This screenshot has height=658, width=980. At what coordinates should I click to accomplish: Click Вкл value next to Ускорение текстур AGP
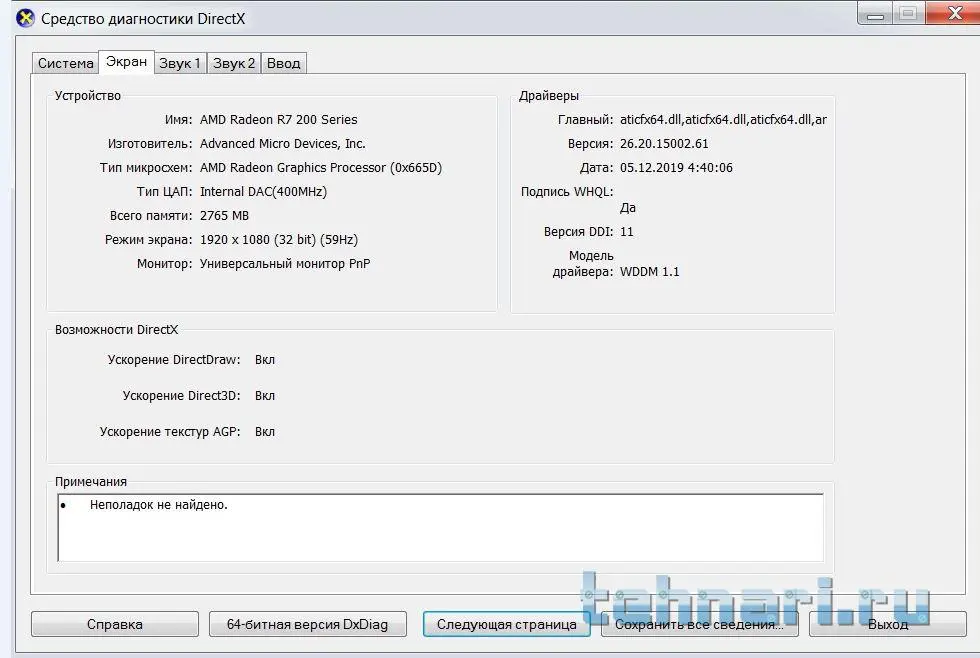[x=265, y=432]
